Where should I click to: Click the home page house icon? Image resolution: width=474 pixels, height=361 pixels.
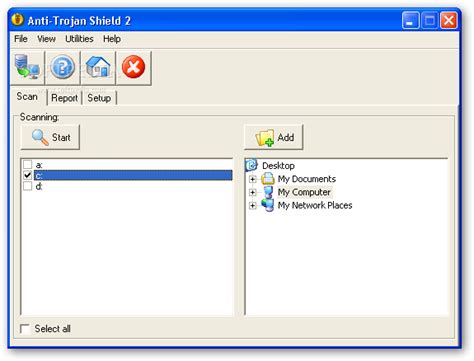[x=98, y=67]
